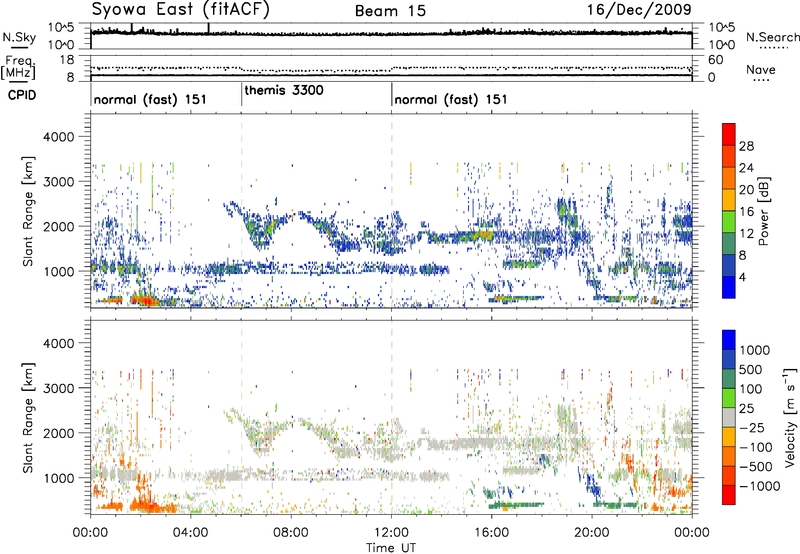Click the 'N.Search' legend label
Image resolution: width=800 pixels, height=554 pixels.
point(773,37)
